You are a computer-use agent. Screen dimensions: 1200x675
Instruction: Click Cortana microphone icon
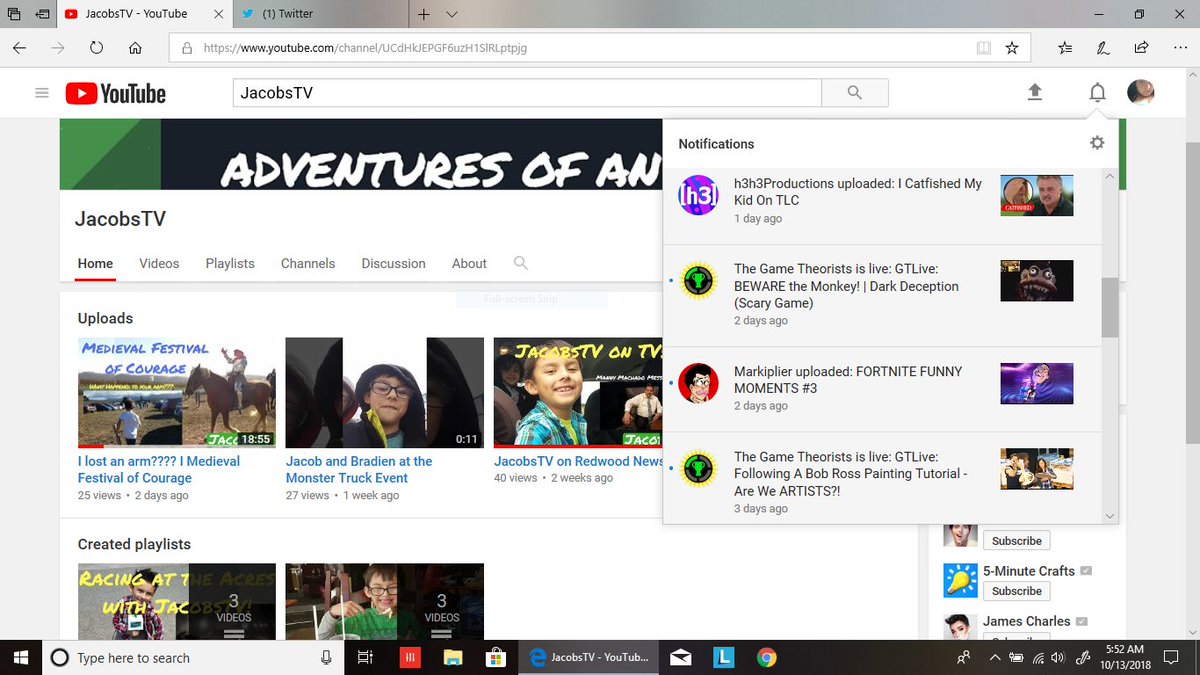326,657
